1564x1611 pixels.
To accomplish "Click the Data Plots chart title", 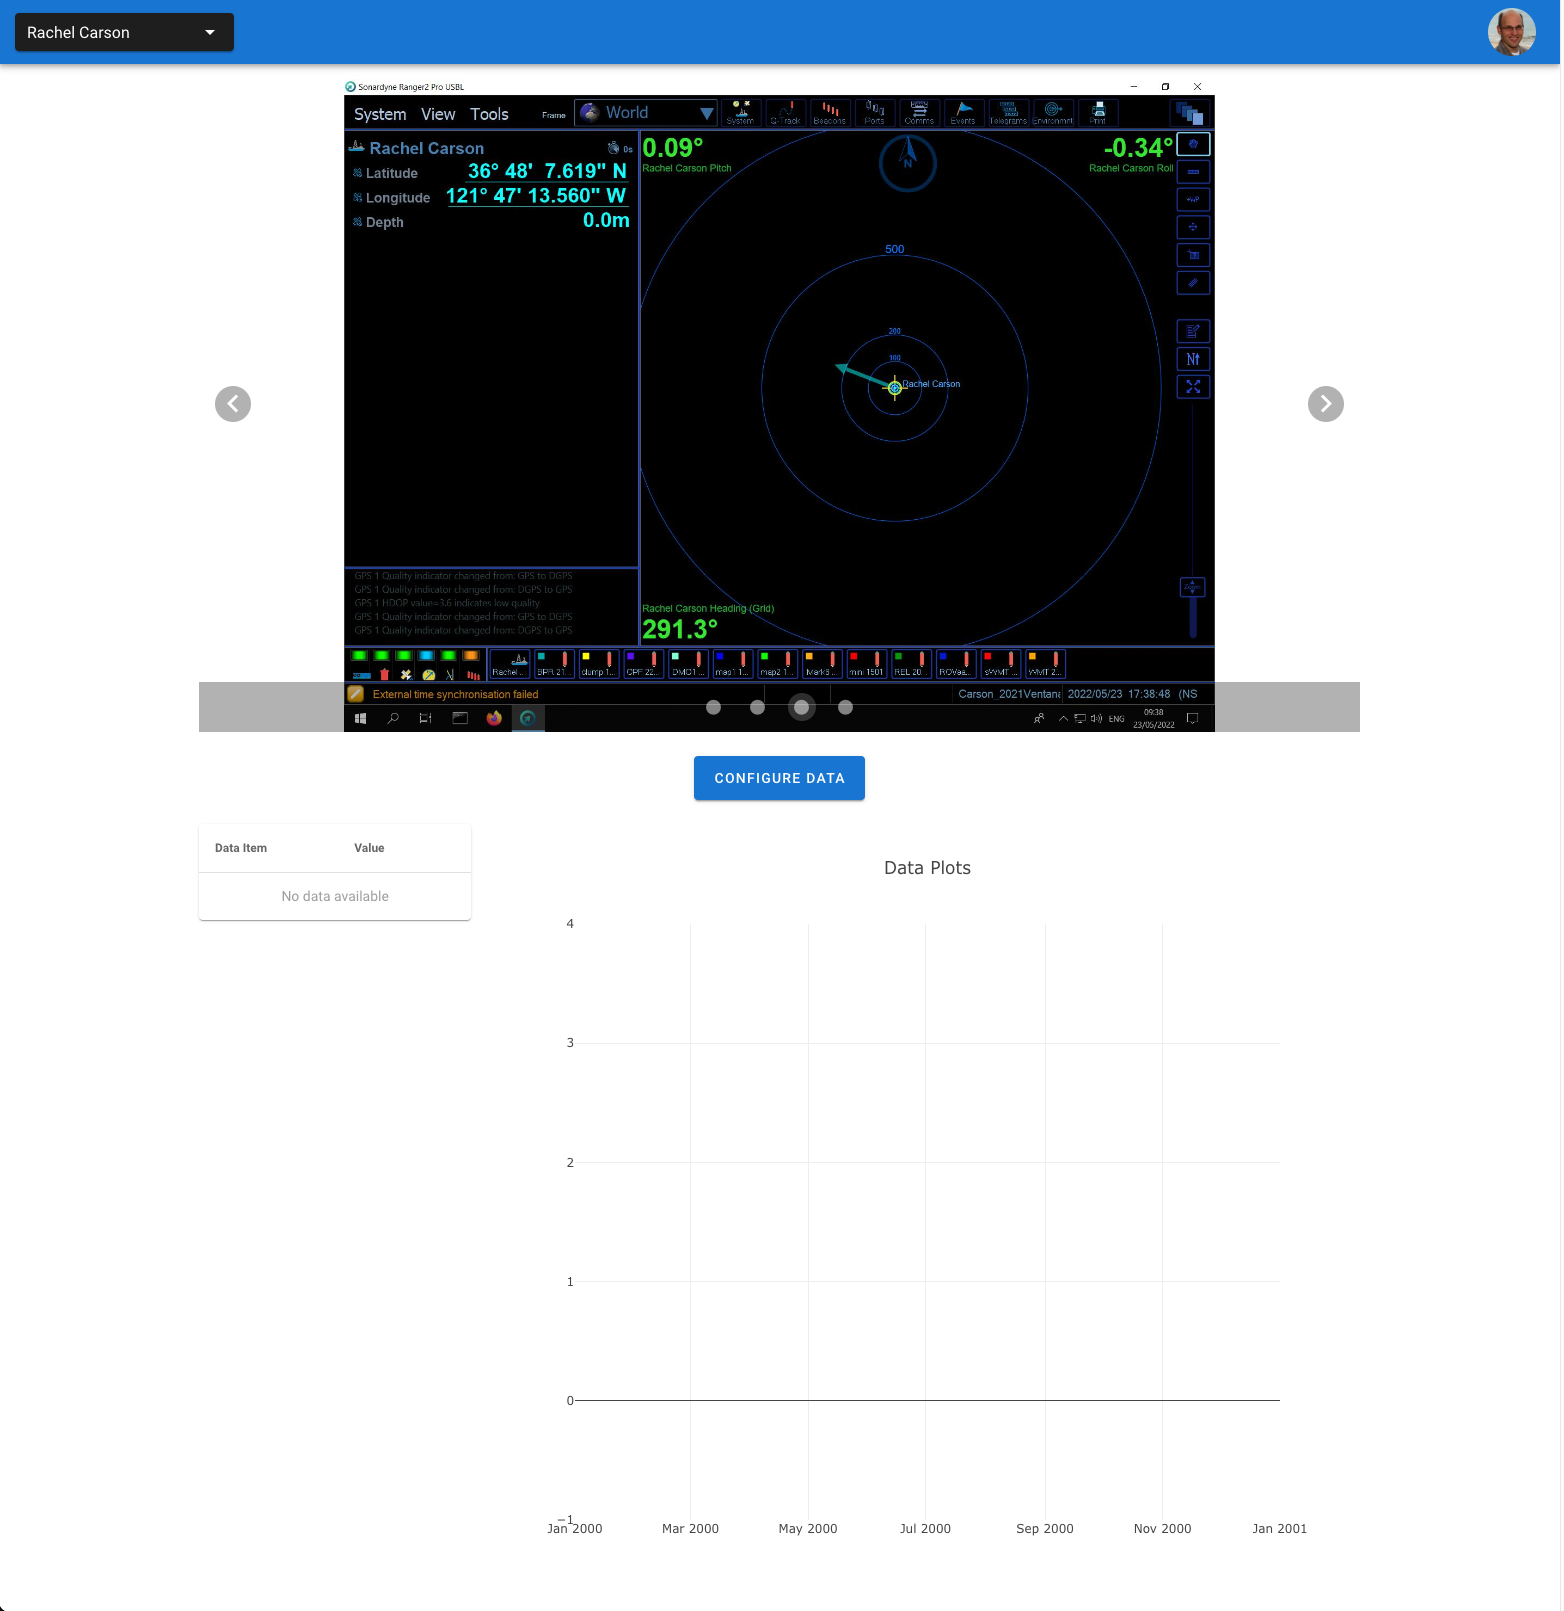I will click(927, 868).
